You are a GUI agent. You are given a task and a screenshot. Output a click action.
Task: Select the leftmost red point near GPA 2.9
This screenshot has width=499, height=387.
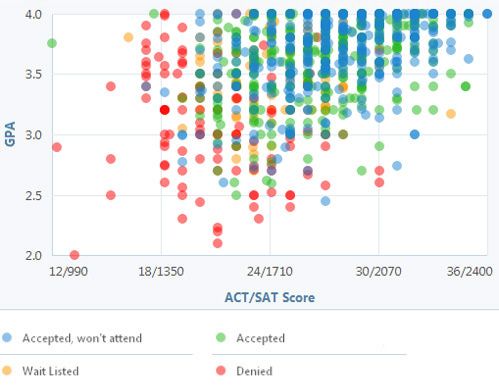coord(57,147)
